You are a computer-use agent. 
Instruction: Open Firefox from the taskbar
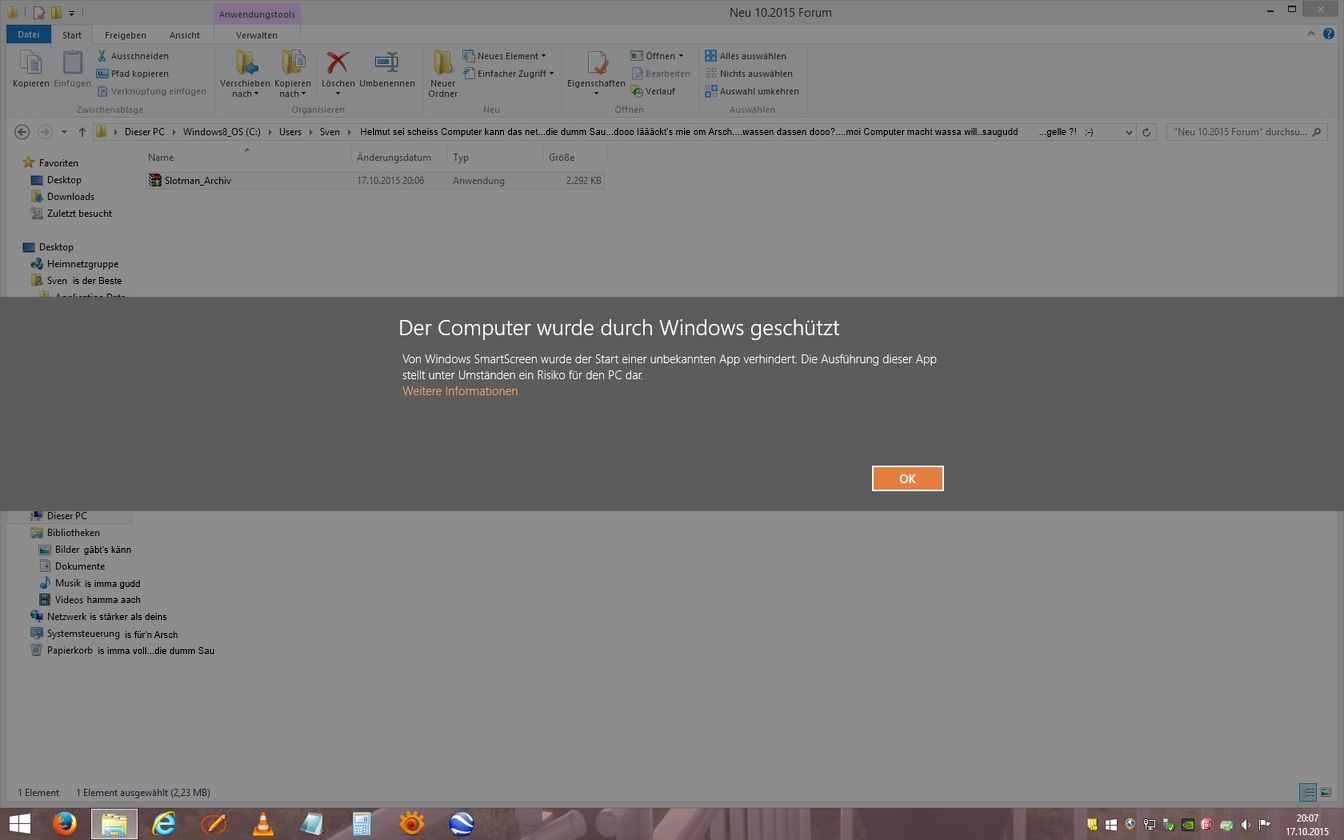(65, 823)
